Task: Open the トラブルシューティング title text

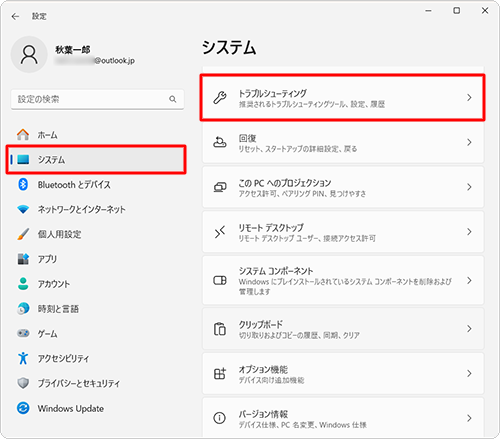Action: pos(272,93)
